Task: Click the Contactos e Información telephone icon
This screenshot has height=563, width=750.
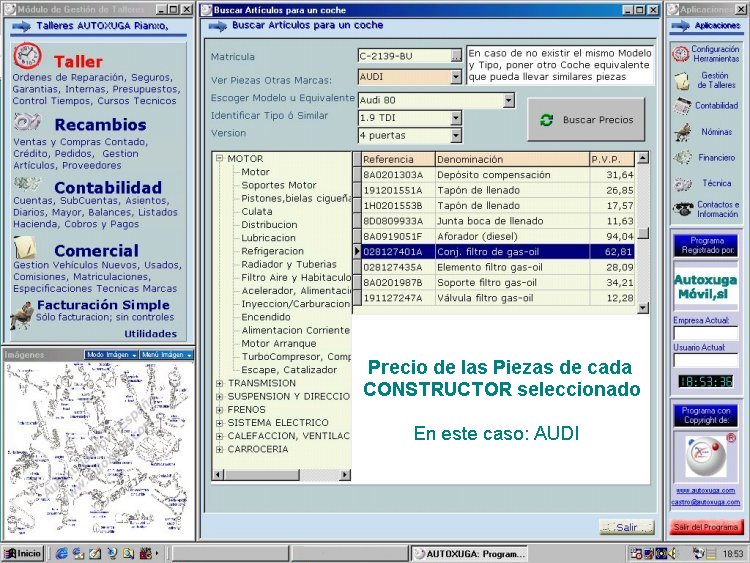Action: (x=683, y=209)
